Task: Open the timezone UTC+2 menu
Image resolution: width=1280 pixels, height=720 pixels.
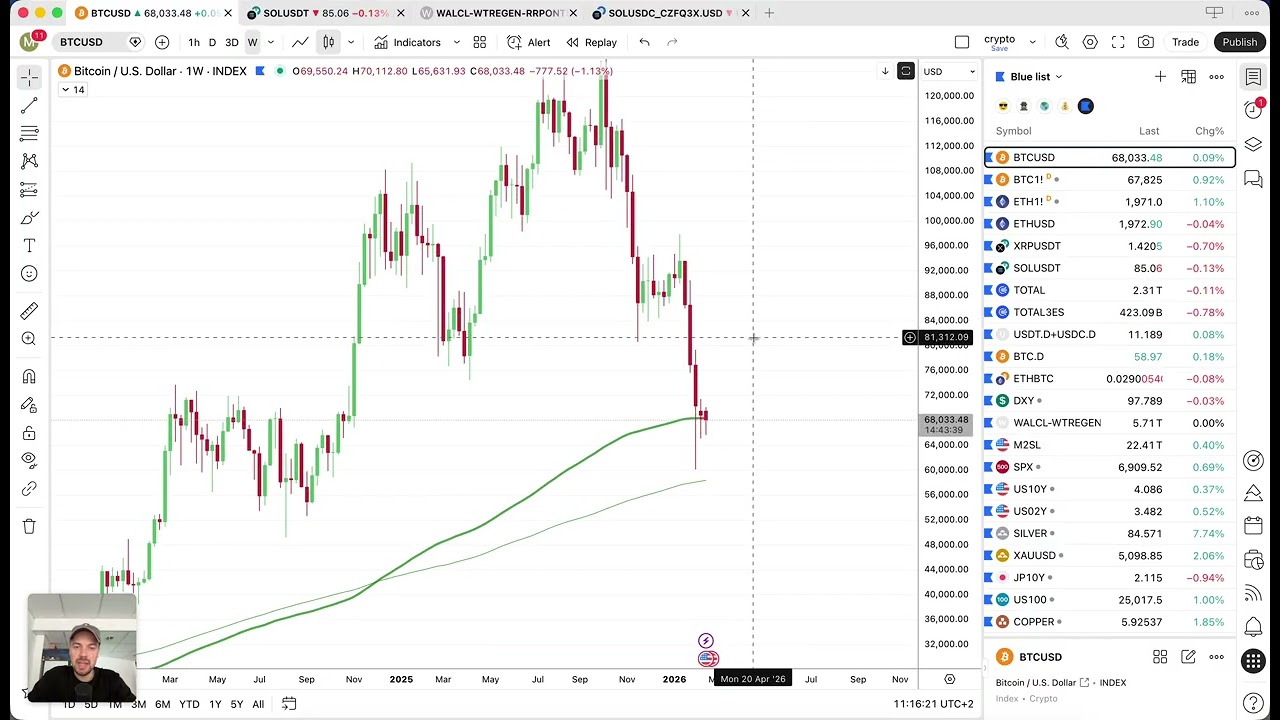Action: (x=933, y=704)
